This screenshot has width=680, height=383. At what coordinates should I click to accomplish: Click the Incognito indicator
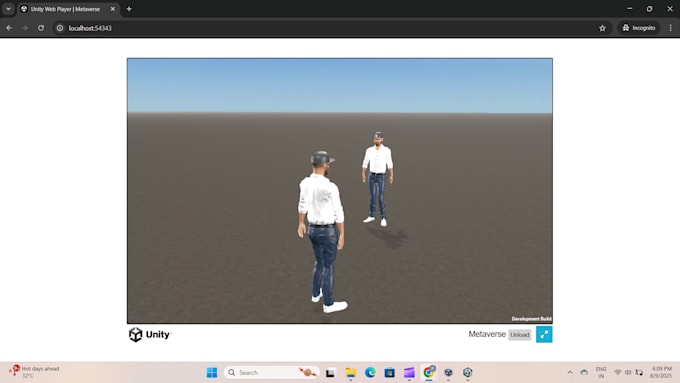[x=638, y=28]
